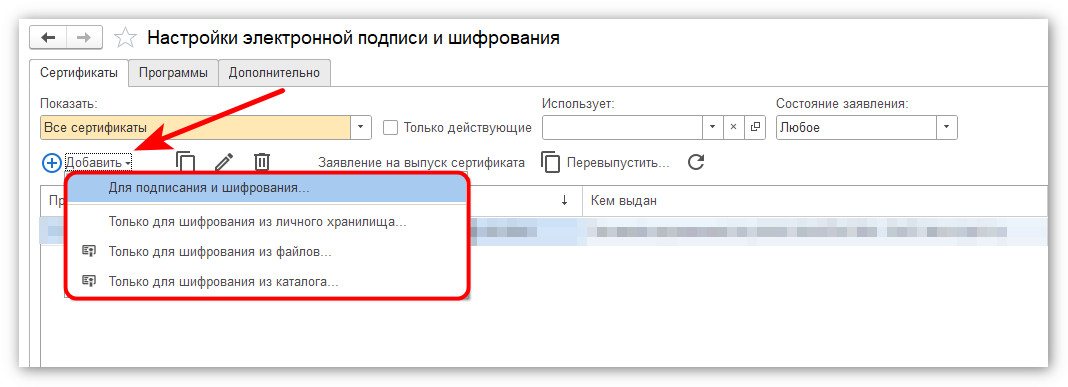Image resolution: width=1068 pixels, height=387 pixels.
Task: Choose Для подписания и шифрования menu item
Action: pos(267,188)
